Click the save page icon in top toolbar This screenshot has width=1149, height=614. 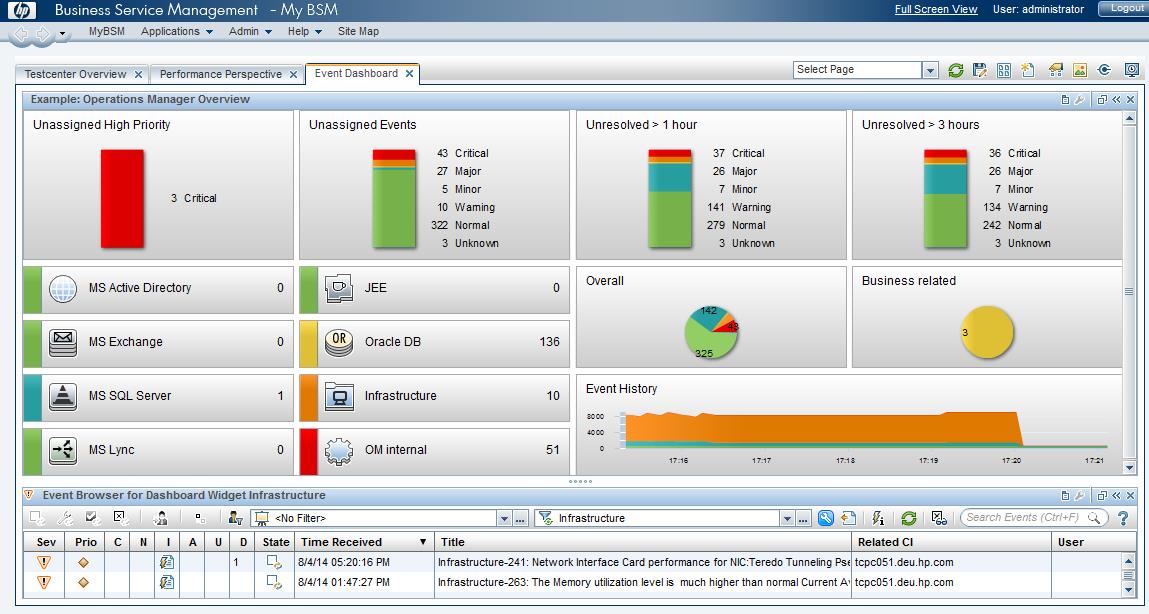click(980, 70)
